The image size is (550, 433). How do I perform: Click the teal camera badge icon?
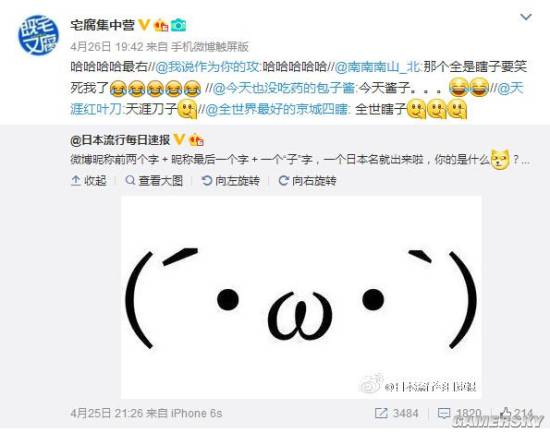pyautogui.click(x=178, y=25)
